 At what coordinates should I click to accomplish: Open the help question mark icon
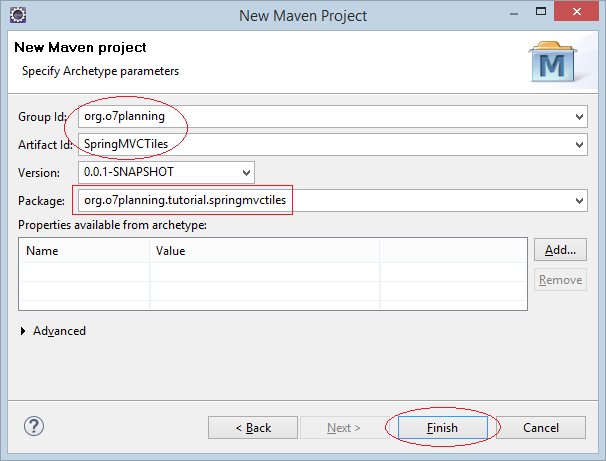[x=34, y=426]
